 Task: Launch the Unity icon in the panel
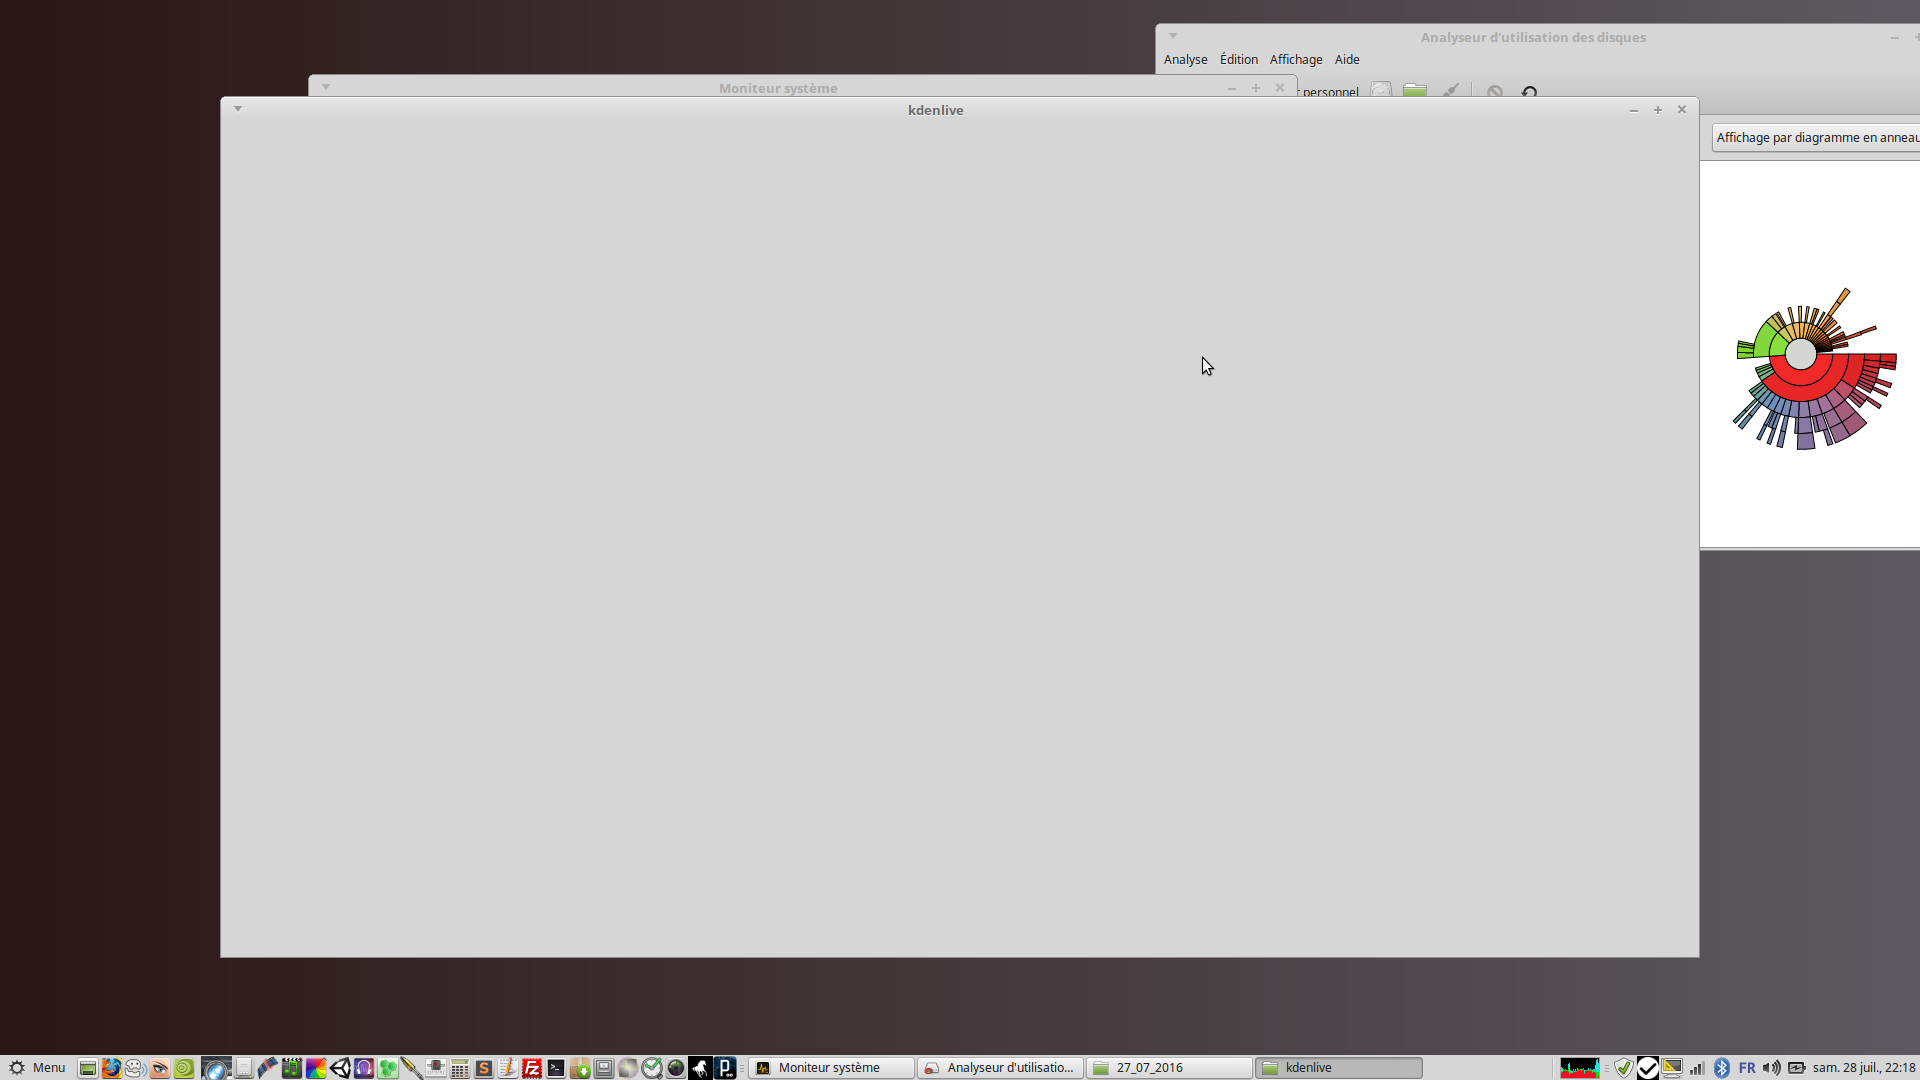pyautogui.click(x=340, y=1068)
